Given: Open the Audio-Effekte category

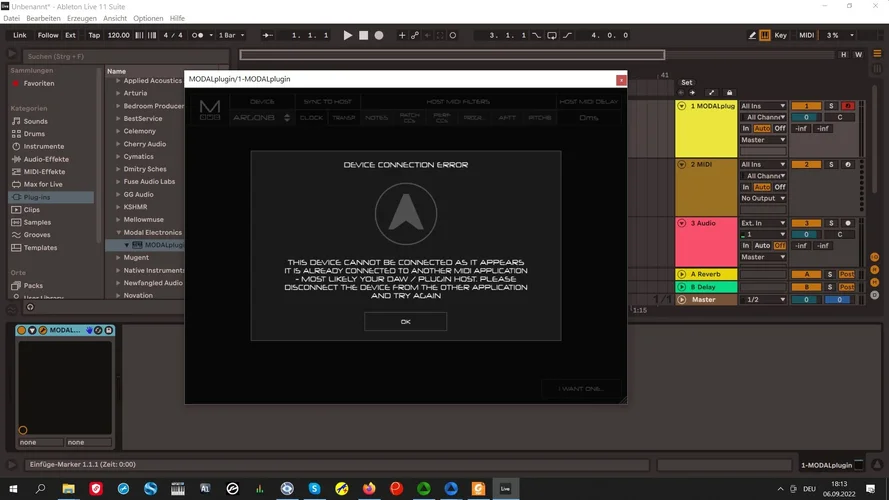Looking at the screenshot, I should pyautogui.click(x=46, y=159).
